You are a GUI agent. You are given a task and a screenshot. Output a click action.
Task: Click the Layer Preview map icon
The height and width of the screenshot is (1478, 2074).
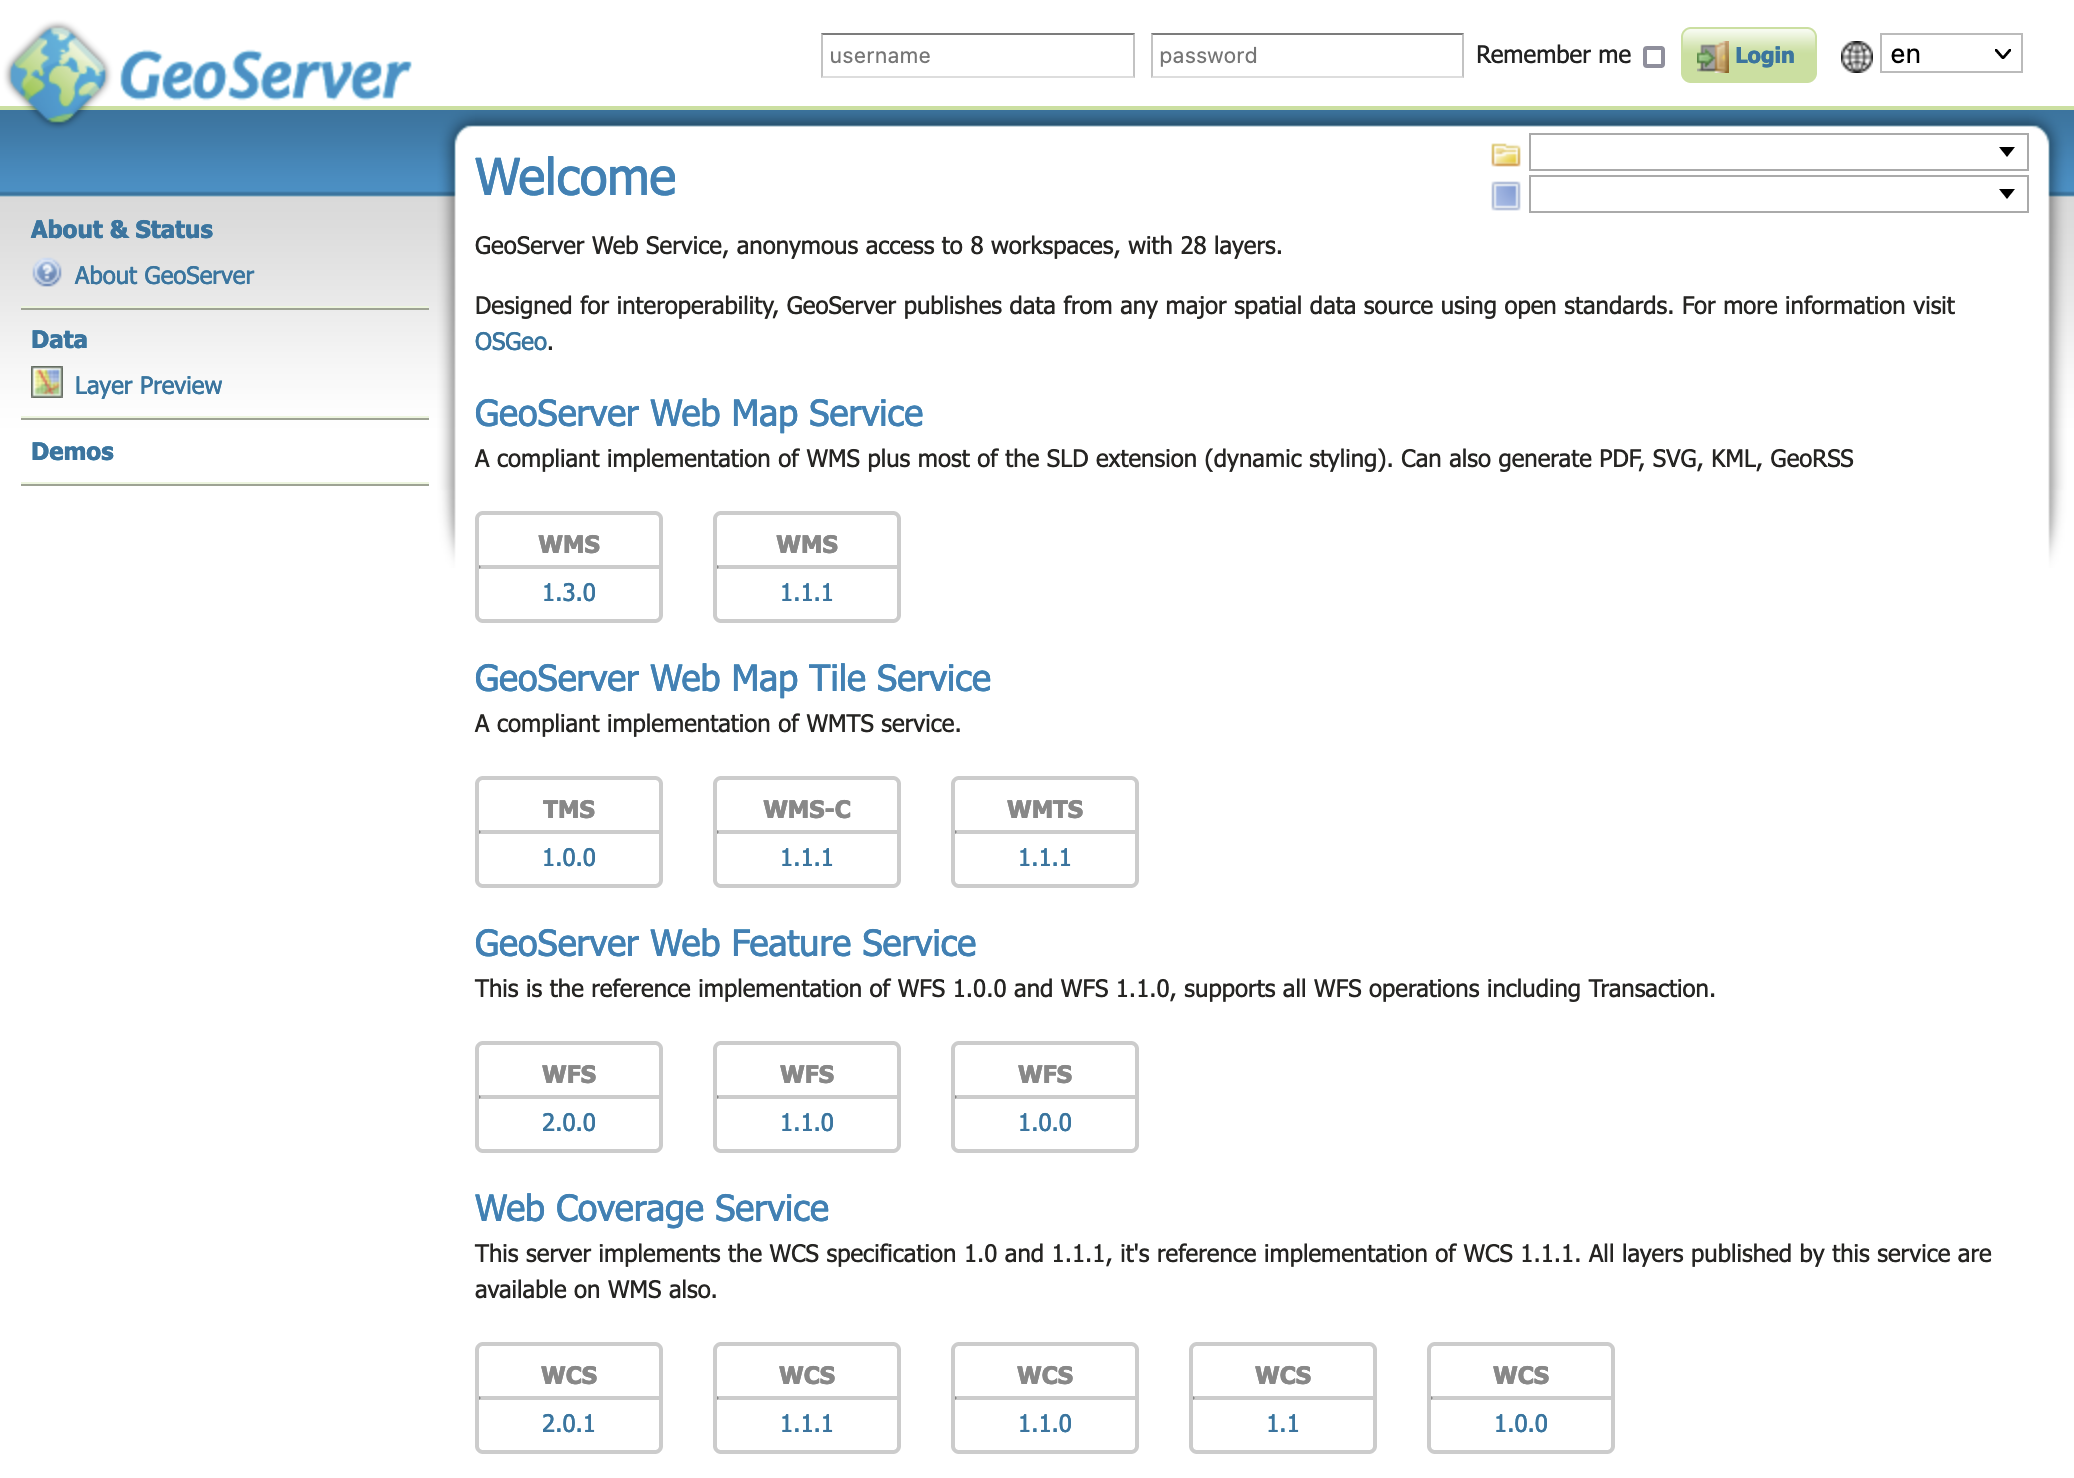[47, 383]
